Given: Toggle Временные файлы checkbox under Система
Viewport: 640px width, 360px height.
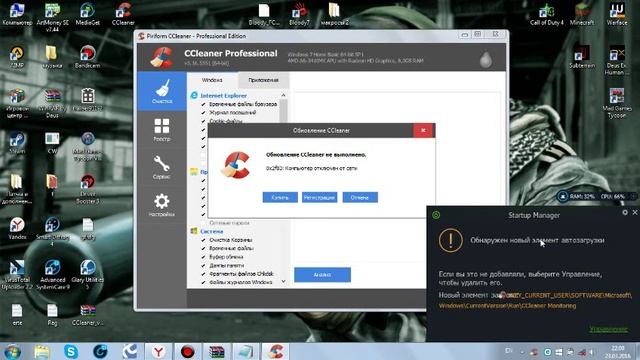Looking at the screenshot, I should [x=203, y=248].
